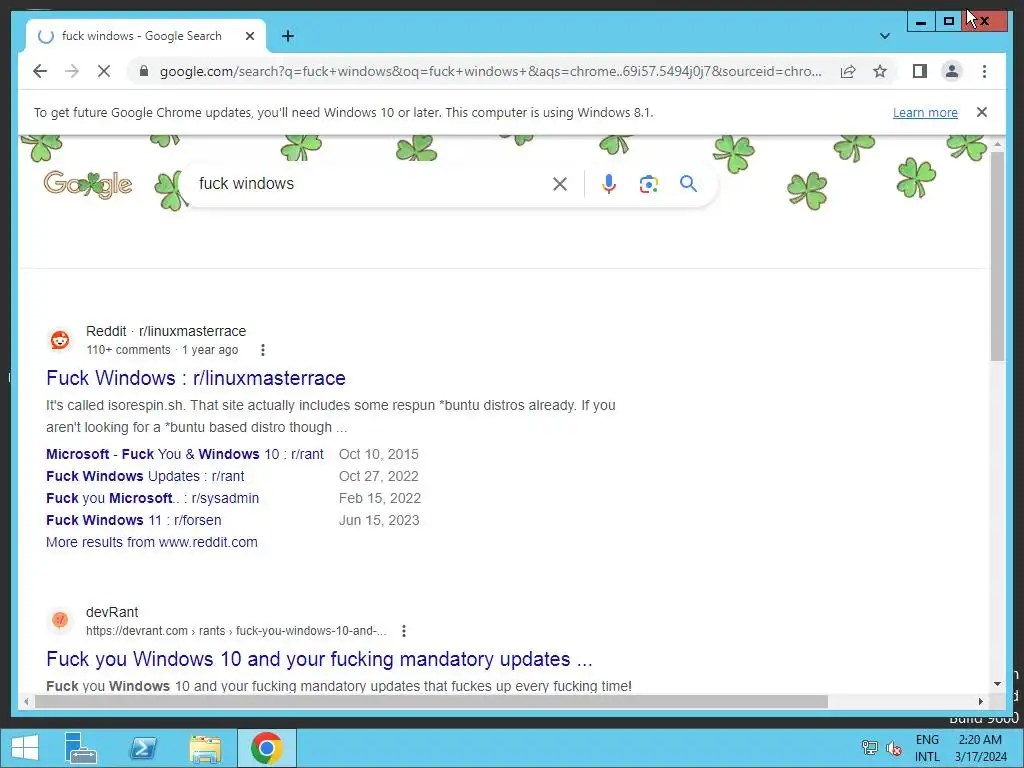Close the 'fuck windows - Google Search' tab
This screenshot has height=768, width=1024.
(249, 36)
